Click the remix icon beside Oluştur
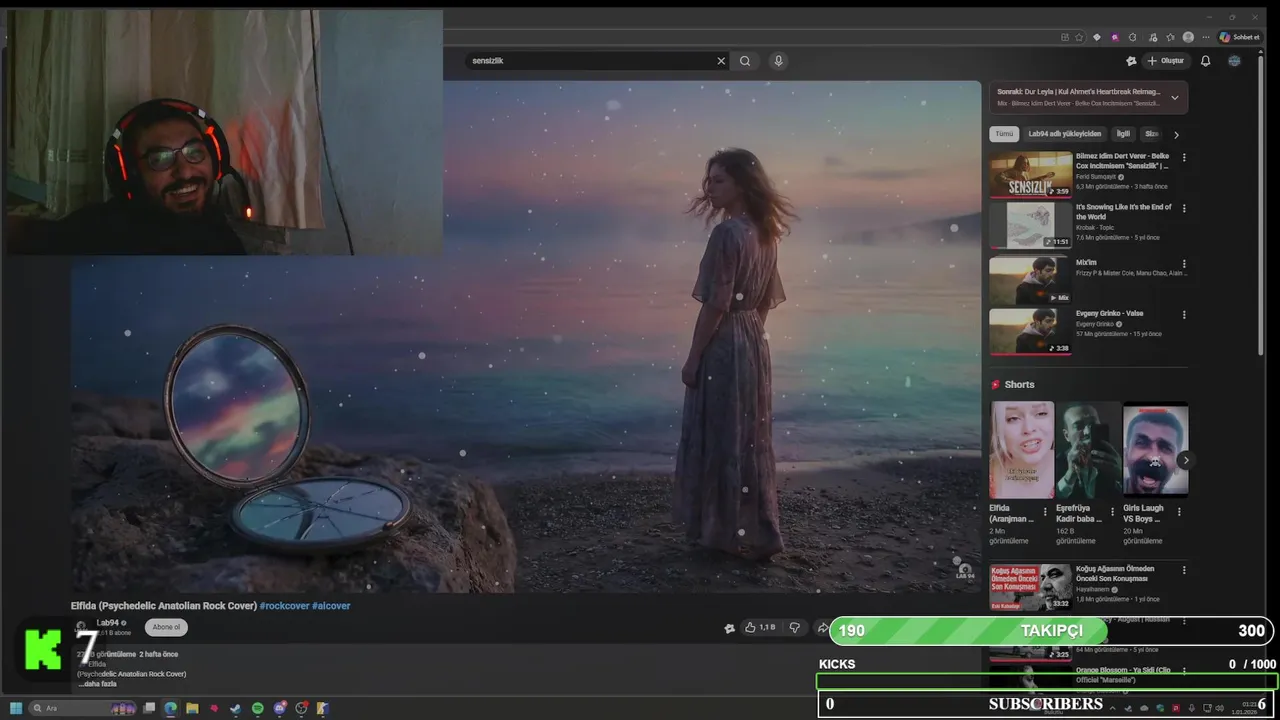 click(x=1131, y=61)
